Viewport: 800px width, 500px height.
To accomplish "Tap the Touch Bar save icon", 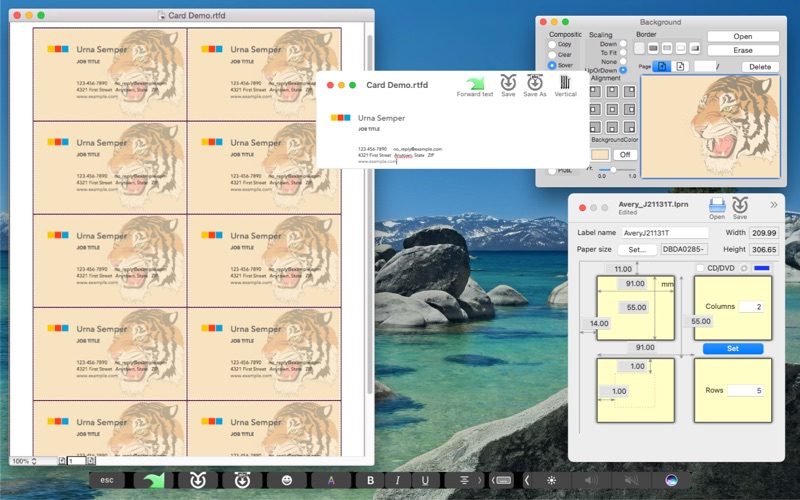I will click(x=198, y=480).
